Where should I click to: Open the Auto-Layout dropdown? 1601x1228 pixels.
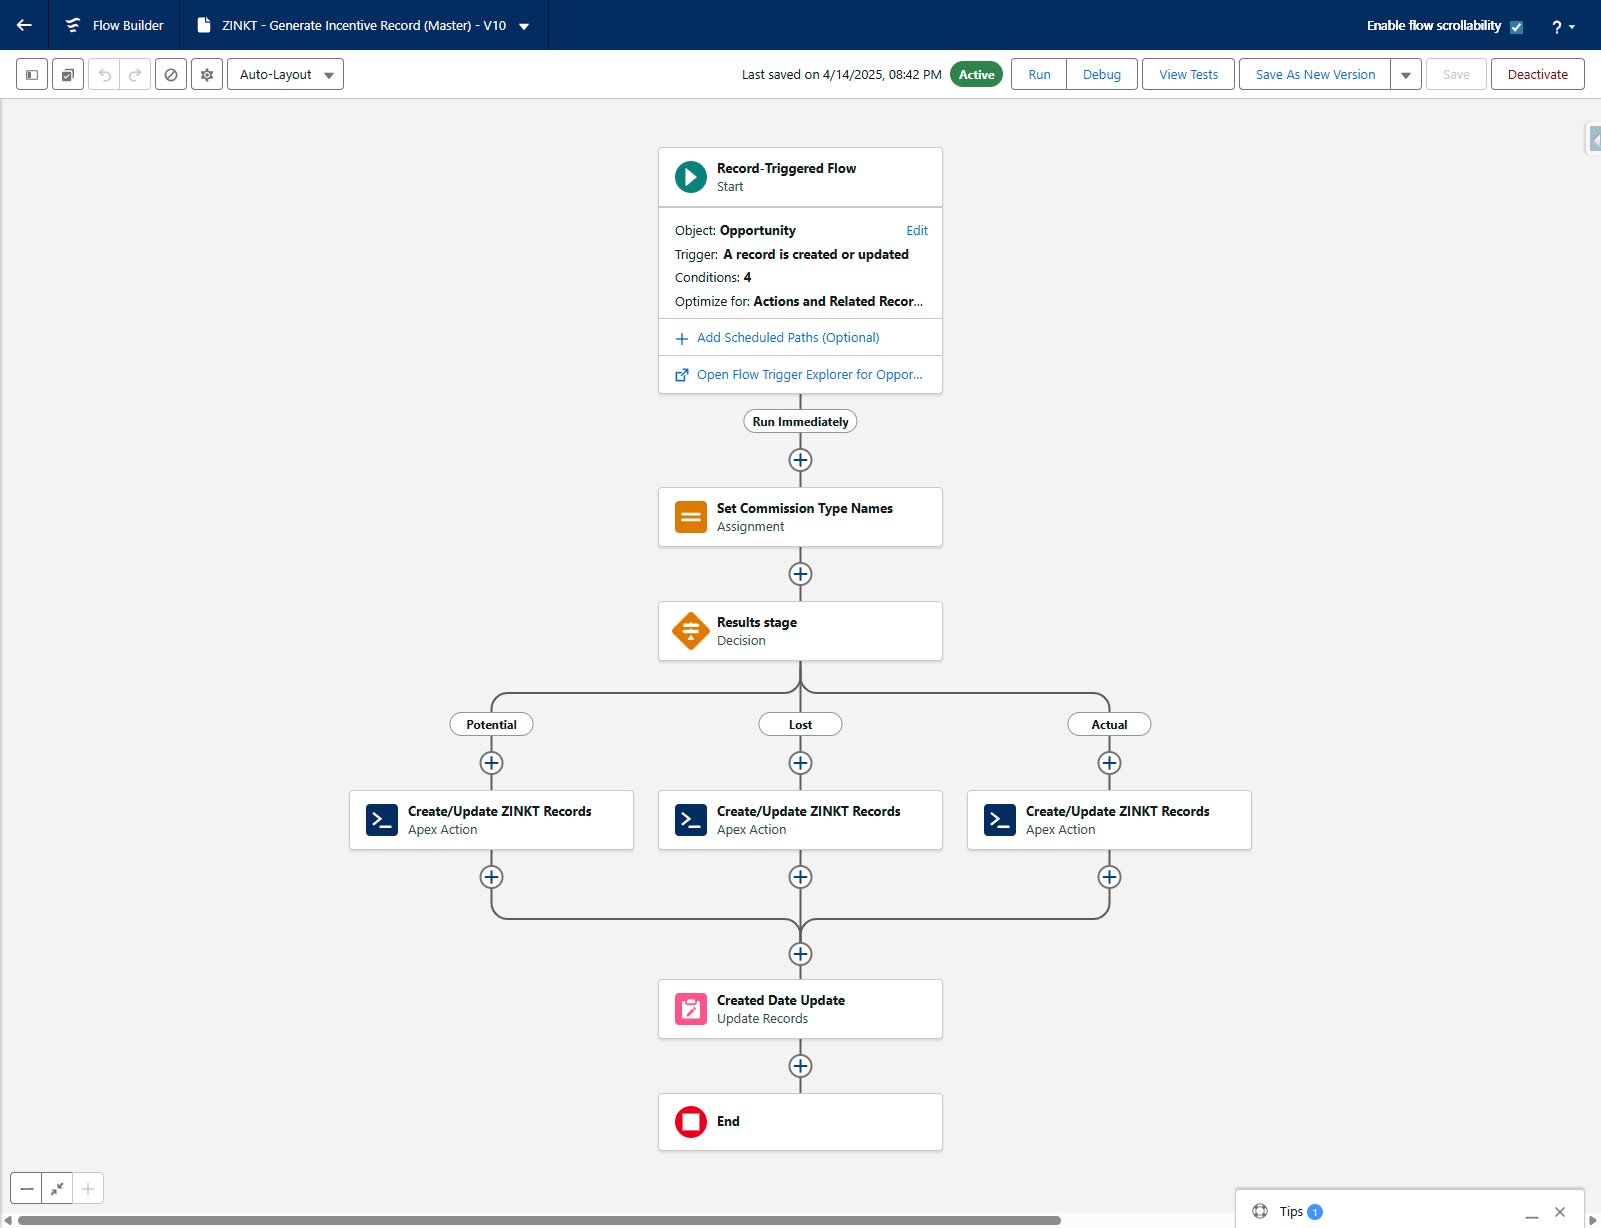(x=285, y=75)
